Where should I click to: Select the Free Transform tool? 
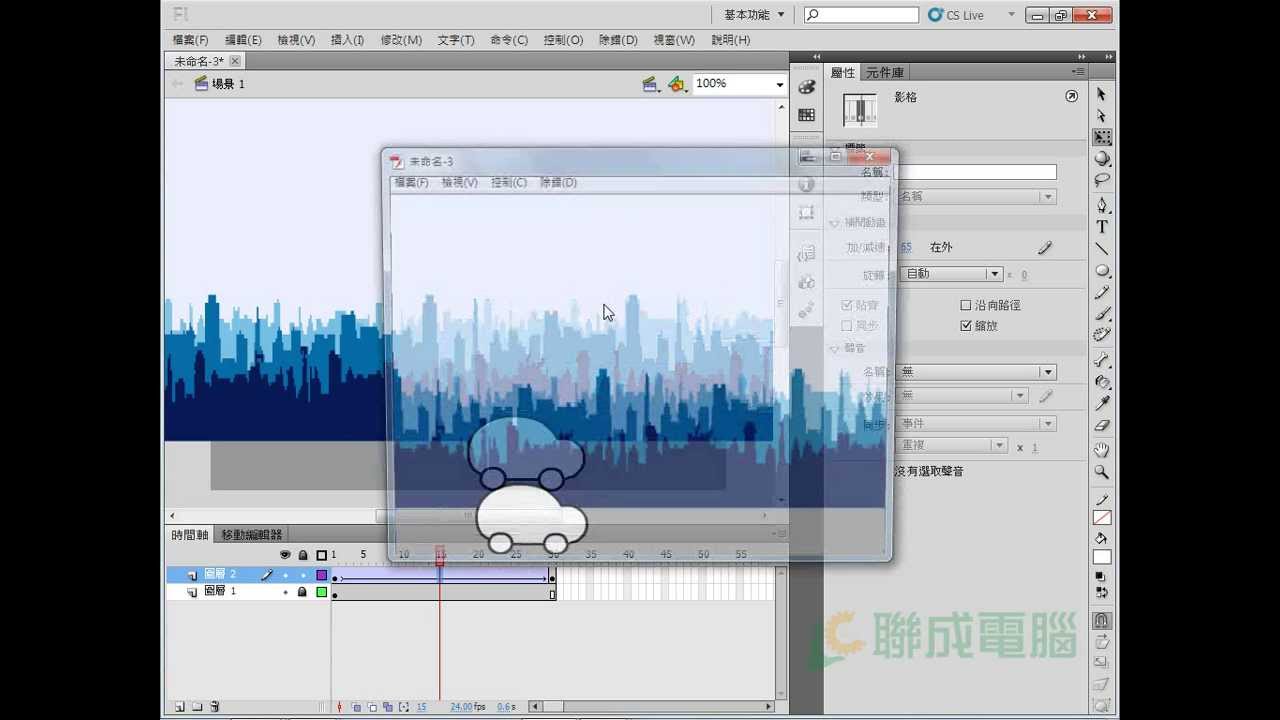pos(1101,137)
